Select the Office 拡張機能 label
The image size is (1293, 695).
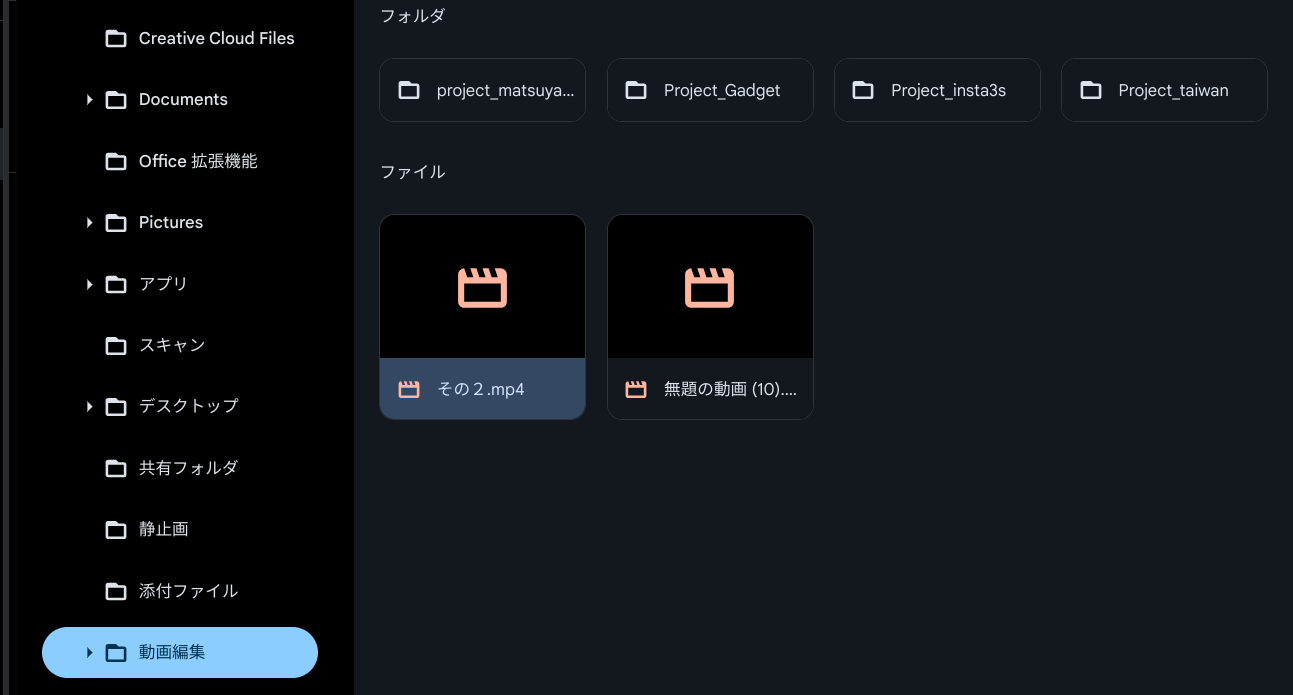pos(198,161)
